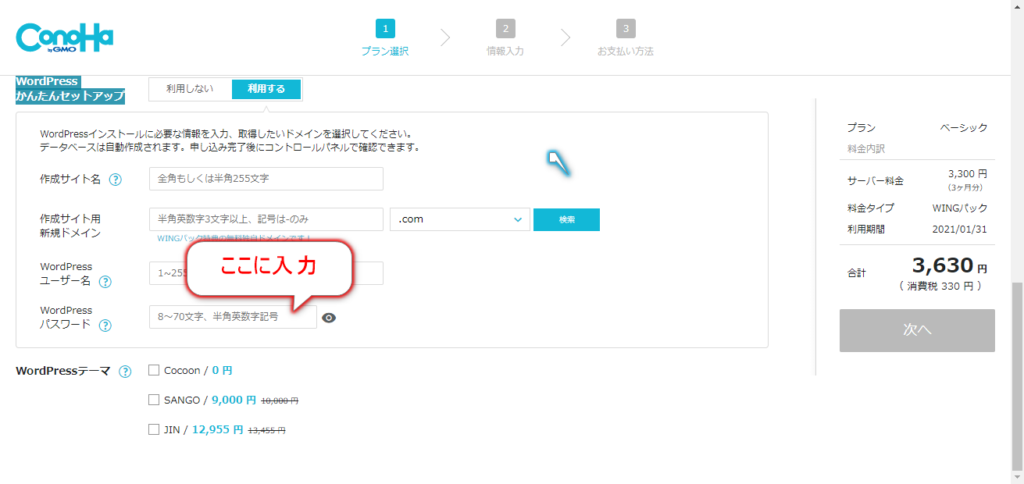The height and width of the screenshot is (484, 1024).
Task: Click the 検索 domain search button
Action: pyautogui.click(x=566, y=219)
